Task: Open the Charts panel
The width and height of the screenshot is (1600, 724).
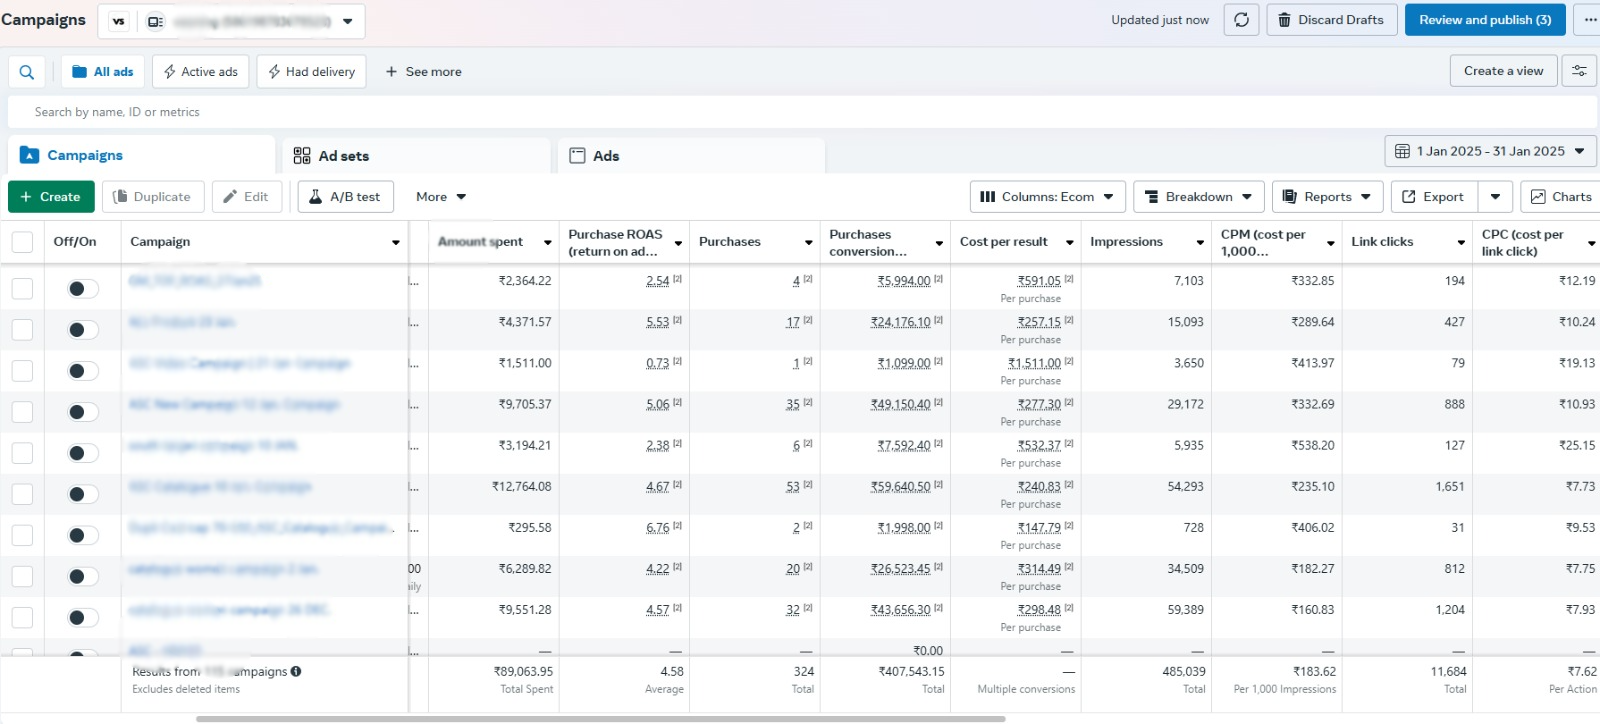Action: click(1561, 197)
